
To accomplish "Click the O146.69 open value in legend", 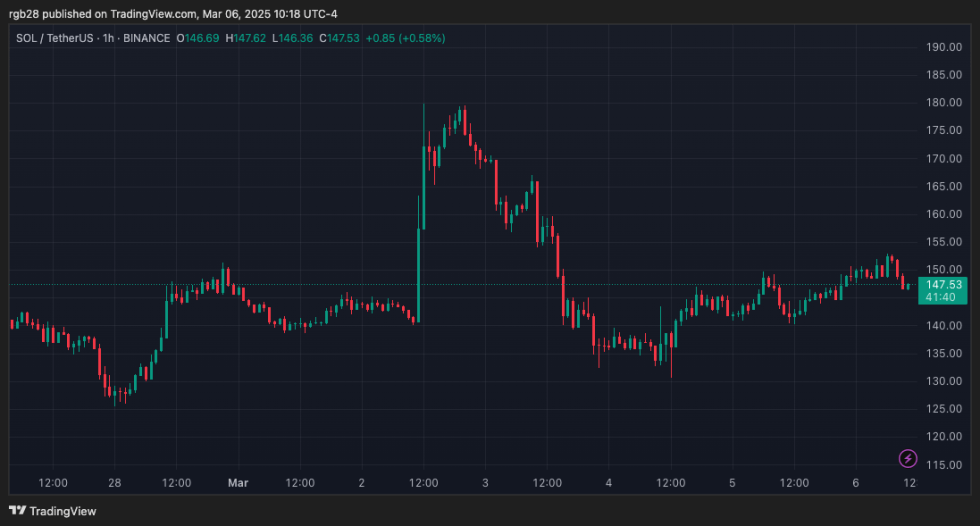I will (x=198, y=38).
